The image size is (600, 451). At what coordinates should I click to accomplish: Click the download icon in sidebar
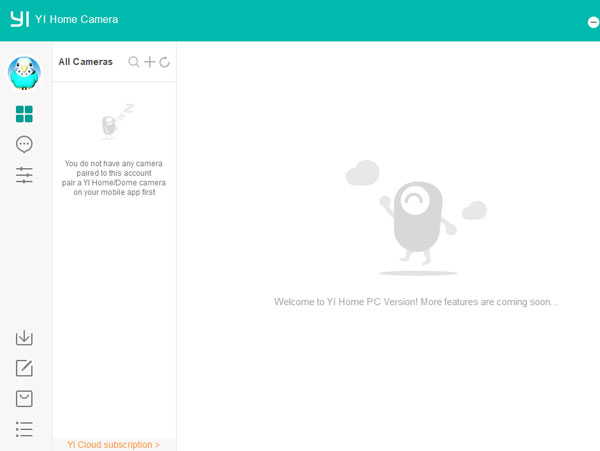tap(24, 338)
